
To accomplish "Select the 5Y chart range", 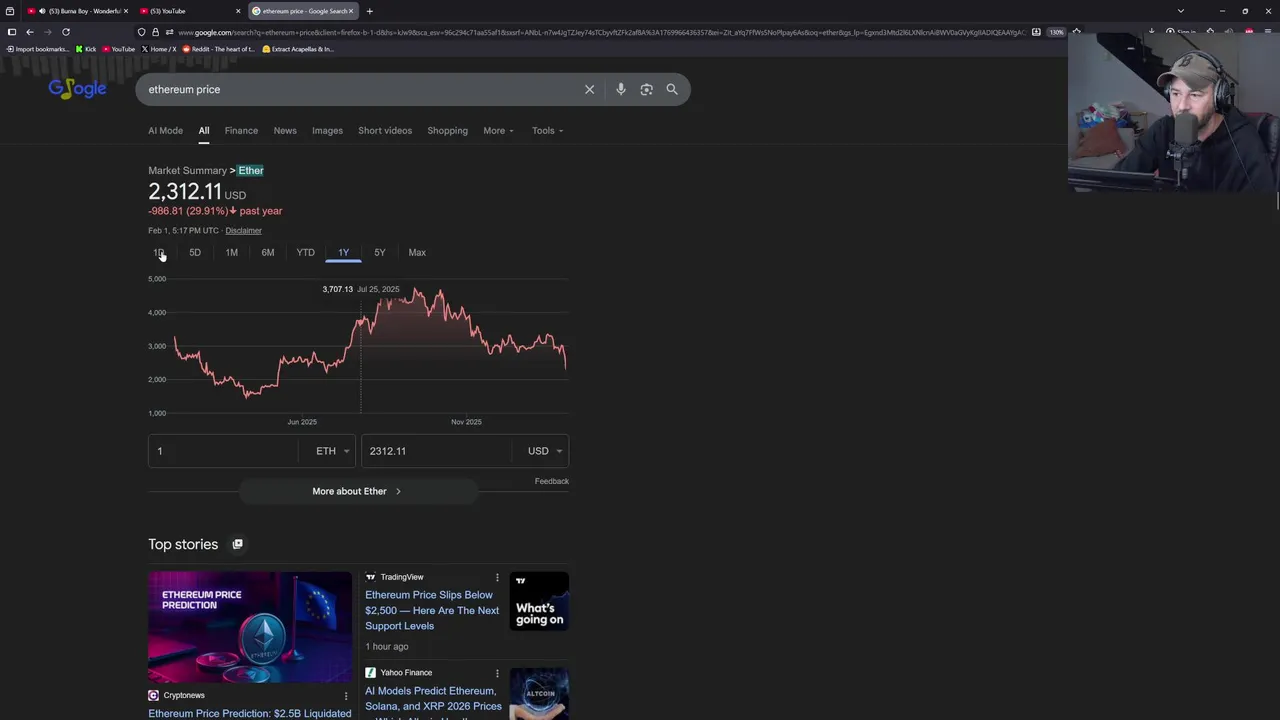I will (380, 252).
